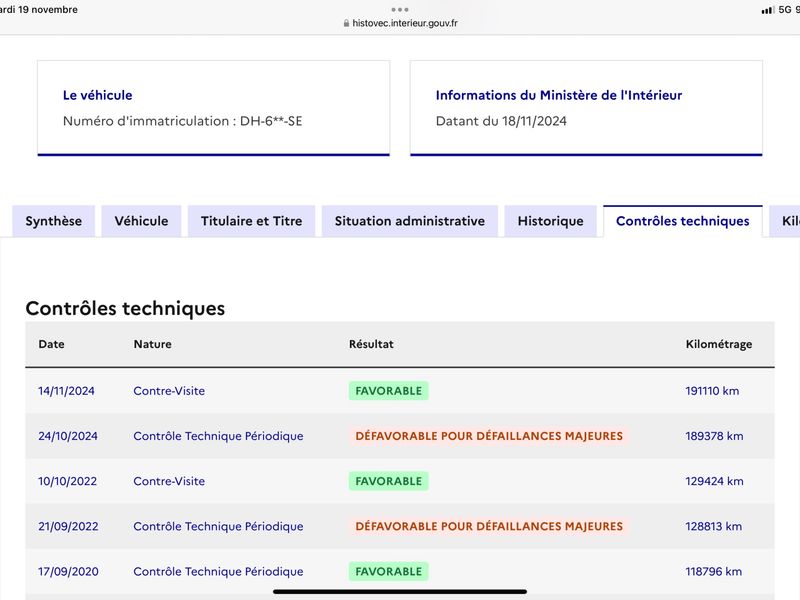This screenshot has height=600, width=800.
Task: Select the 118796 km mileage value
Action: click(x=714, y=571)
